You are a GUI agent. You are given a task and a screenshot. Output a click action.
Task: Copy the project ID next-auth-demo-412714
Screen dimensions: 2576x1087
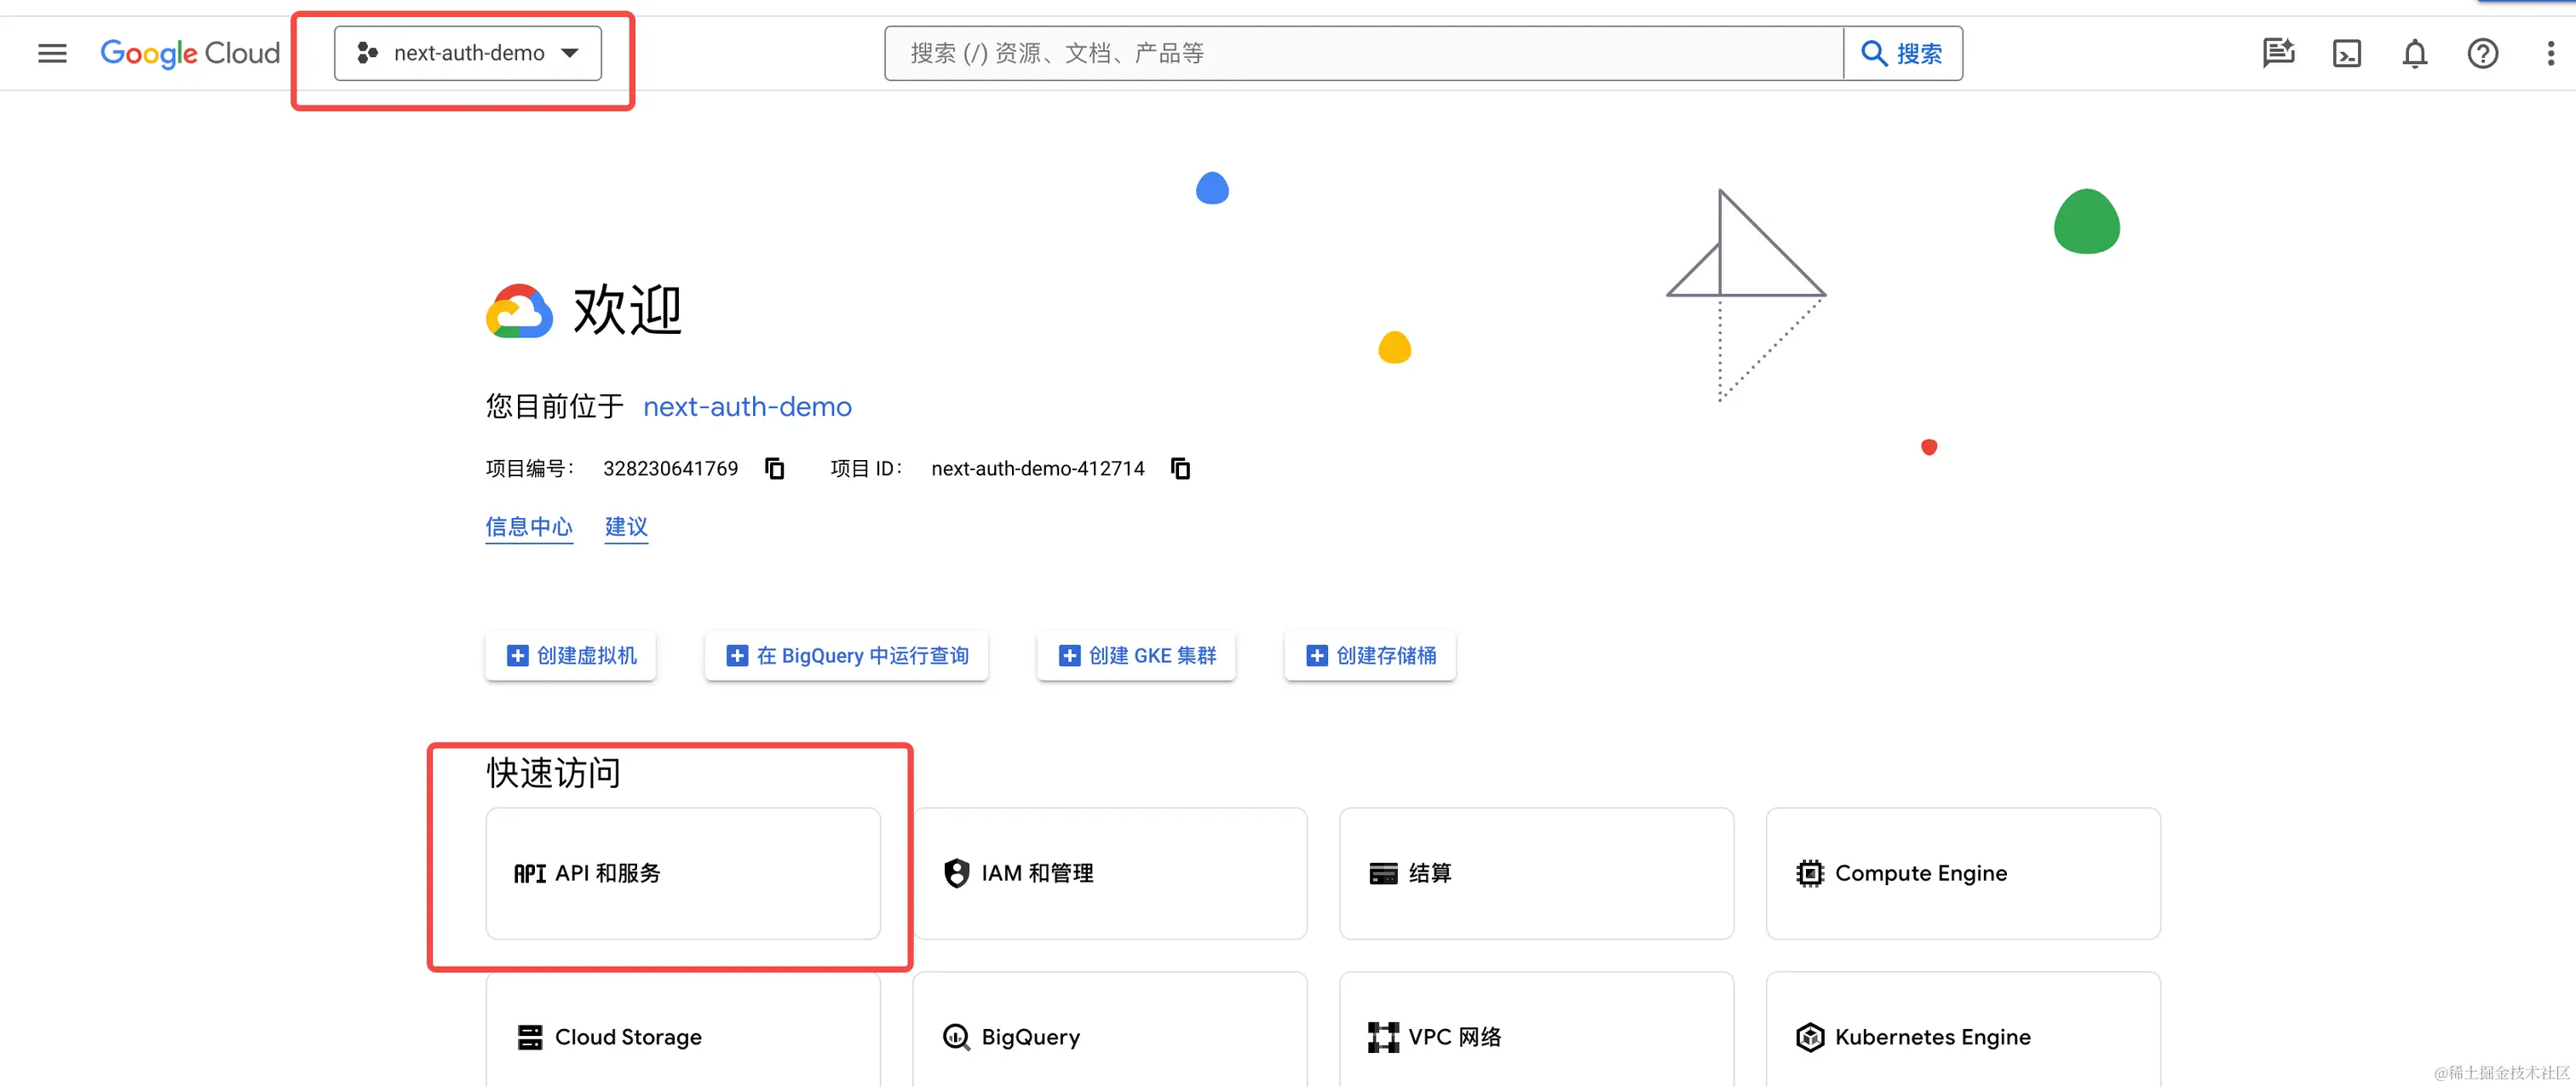pyautogui.click(x=1180, y=468)
